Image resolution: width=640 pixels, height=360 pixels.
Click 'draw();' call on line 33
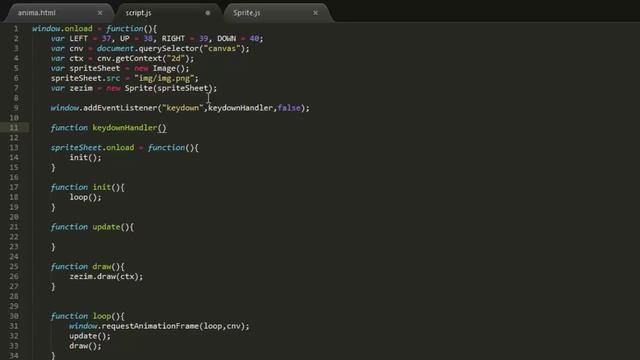point(85,346)
